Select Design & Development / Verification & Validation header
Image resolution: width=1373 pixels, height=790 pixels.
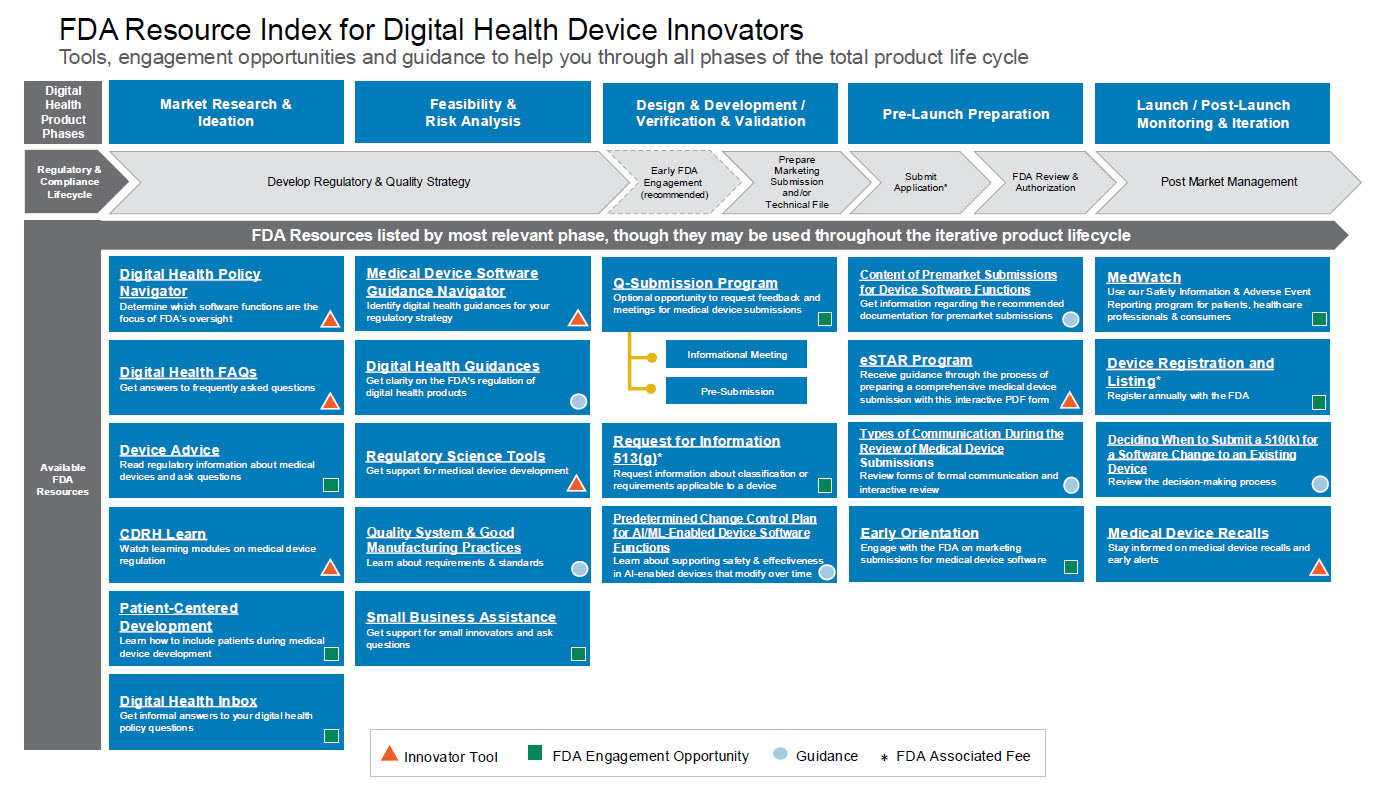(720, 112)
